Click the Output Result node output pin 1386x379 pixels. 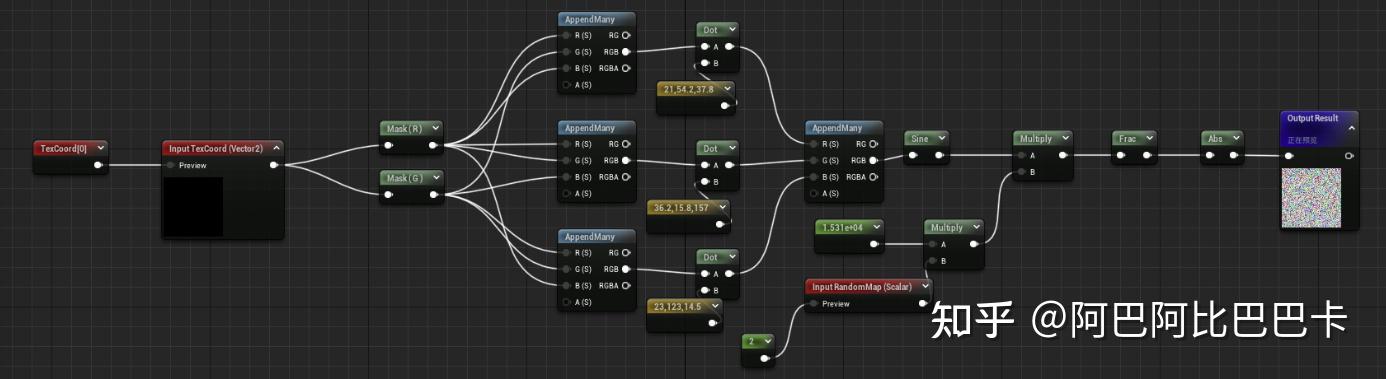point(1349,155)
